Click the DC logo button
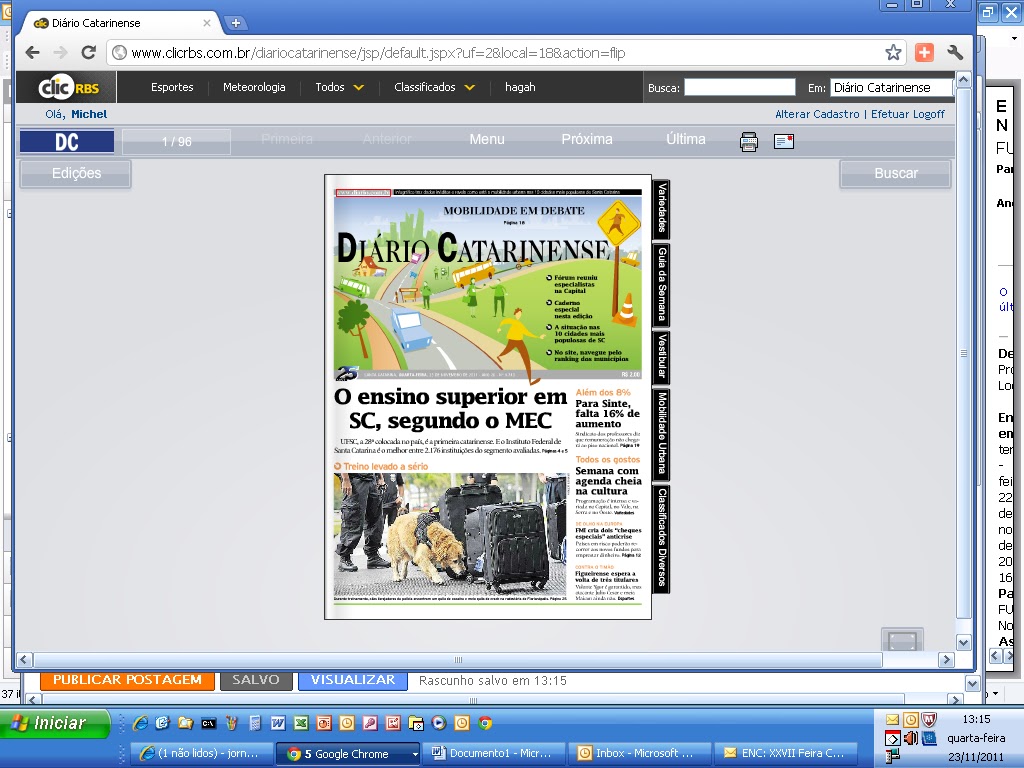This screenshot has height=768, width=1024. coord(67,142)
